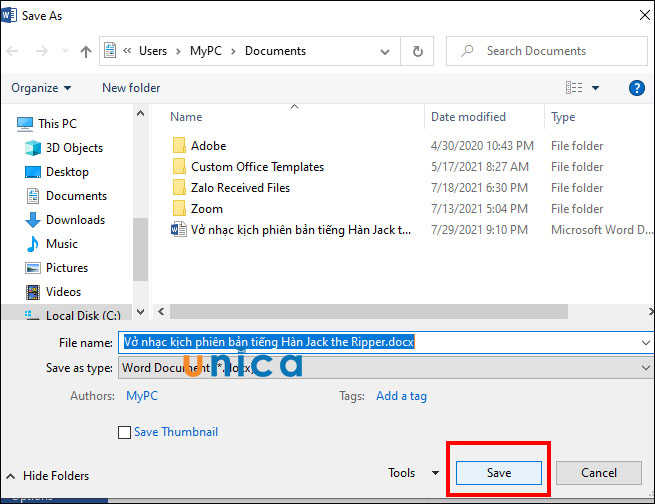Screen dimensions: 655x504
Task: Click the Zalo Received Files folder icon
Action: pyautogui.click(x=179, y=187)
